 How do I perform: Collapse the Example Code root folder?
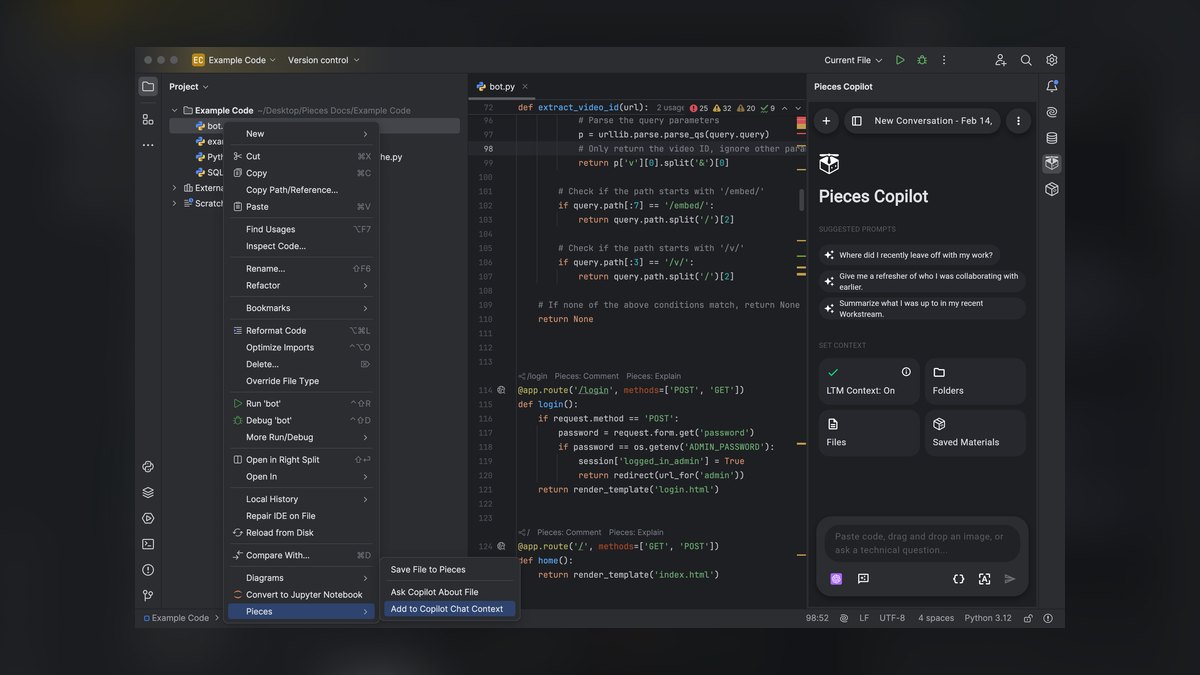point(174,111)
